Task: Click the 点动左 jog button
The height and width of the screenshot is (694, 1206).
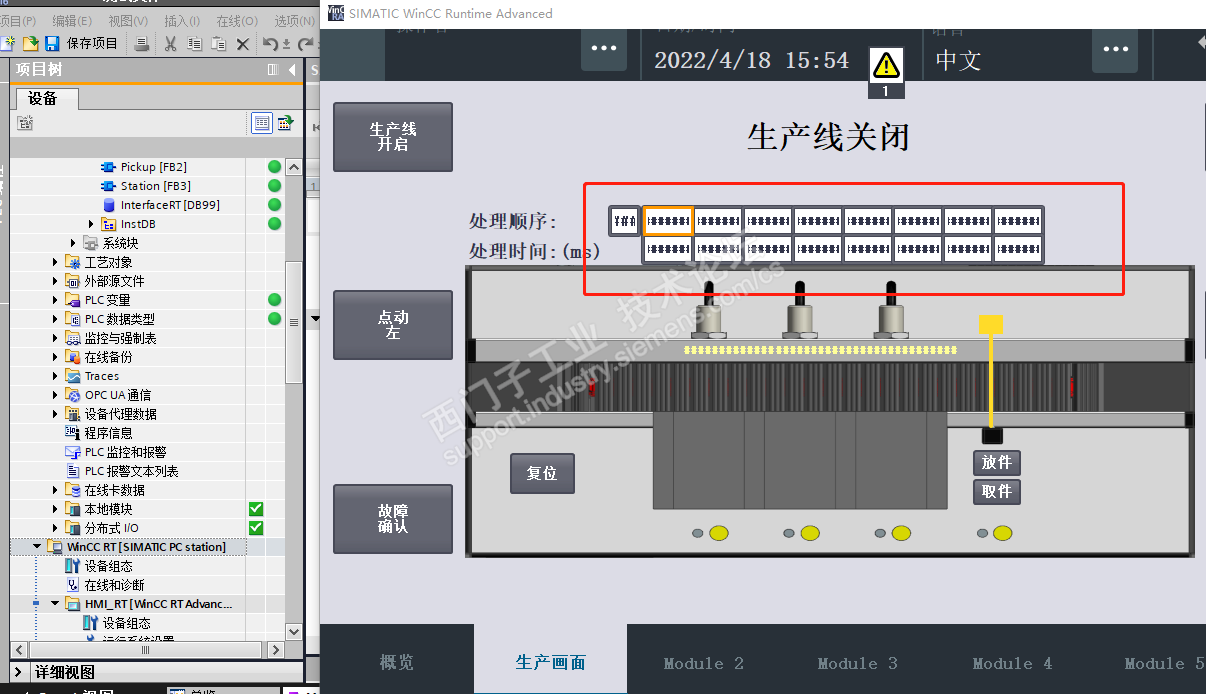Action: 393,325
